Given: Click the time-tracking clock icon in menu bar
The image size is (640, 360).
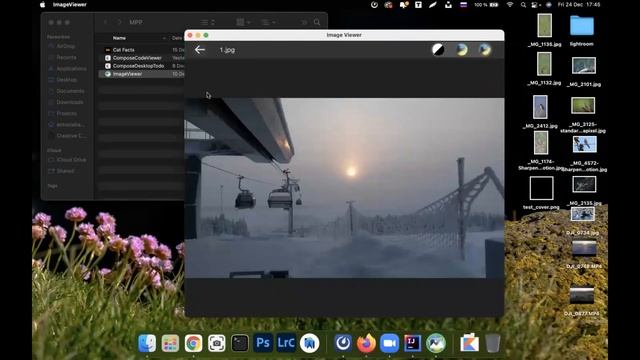Looking at the screenshot, I should (x=374, y=5).
